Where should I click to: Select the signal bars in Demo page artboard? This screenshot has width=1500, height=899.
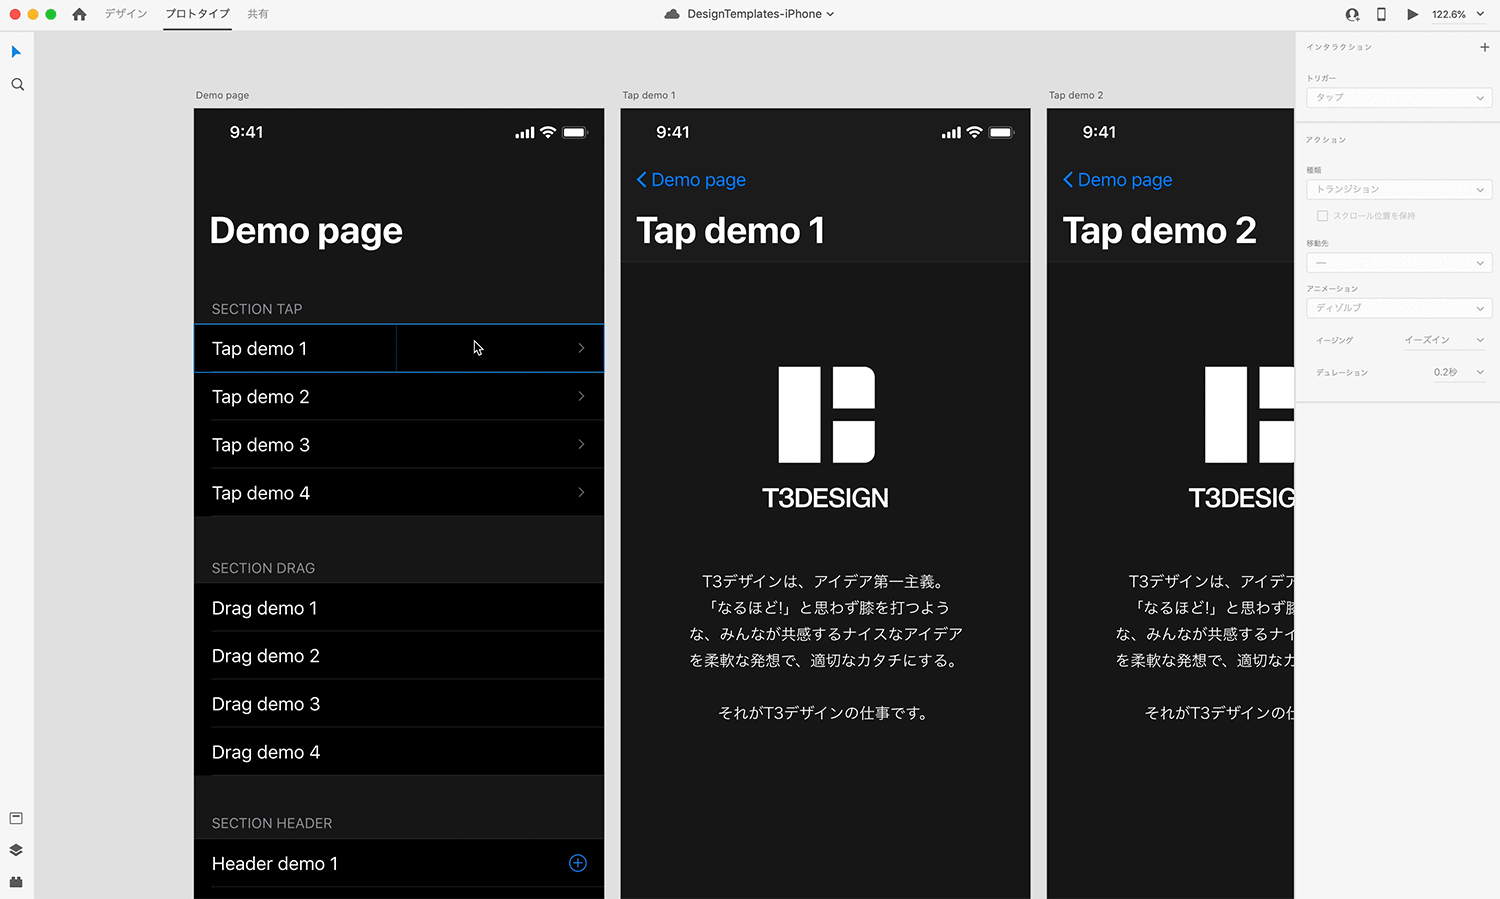pyautogui.click(x=525, y=133)
